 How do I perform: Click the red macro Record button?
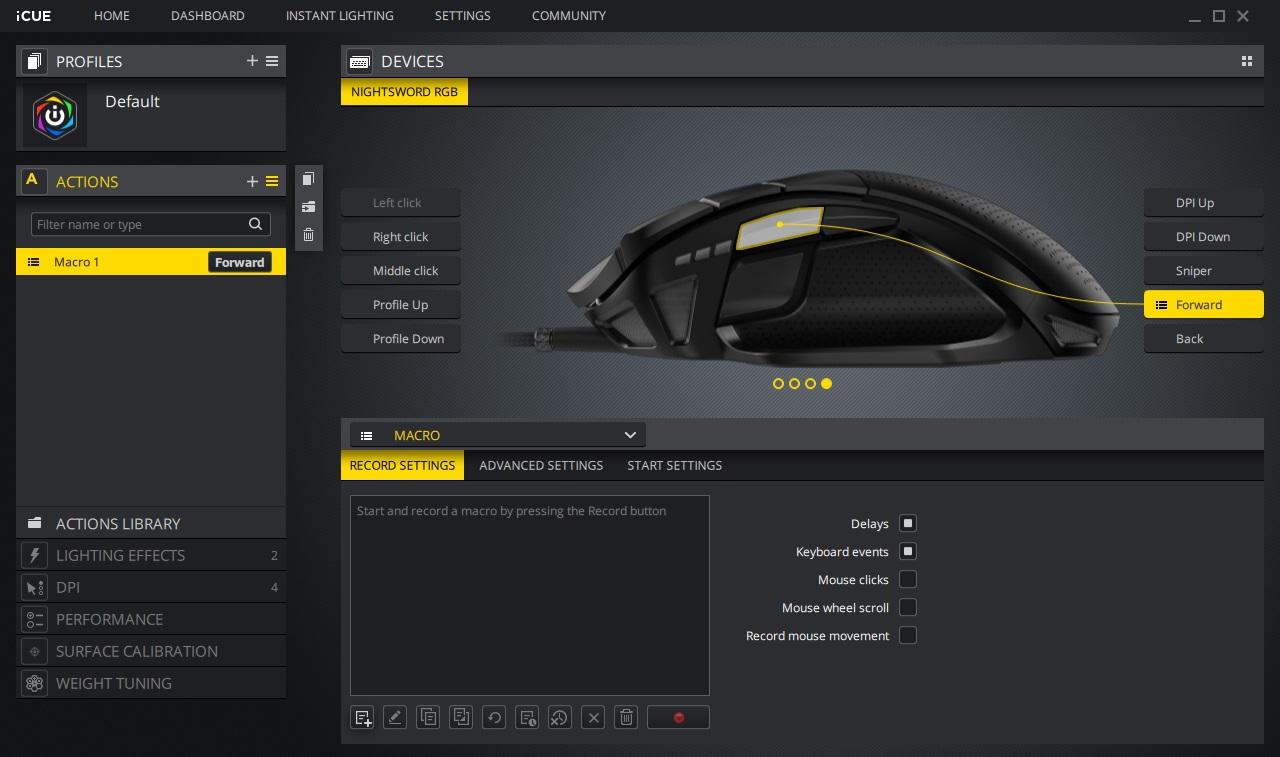coord(678,717)
